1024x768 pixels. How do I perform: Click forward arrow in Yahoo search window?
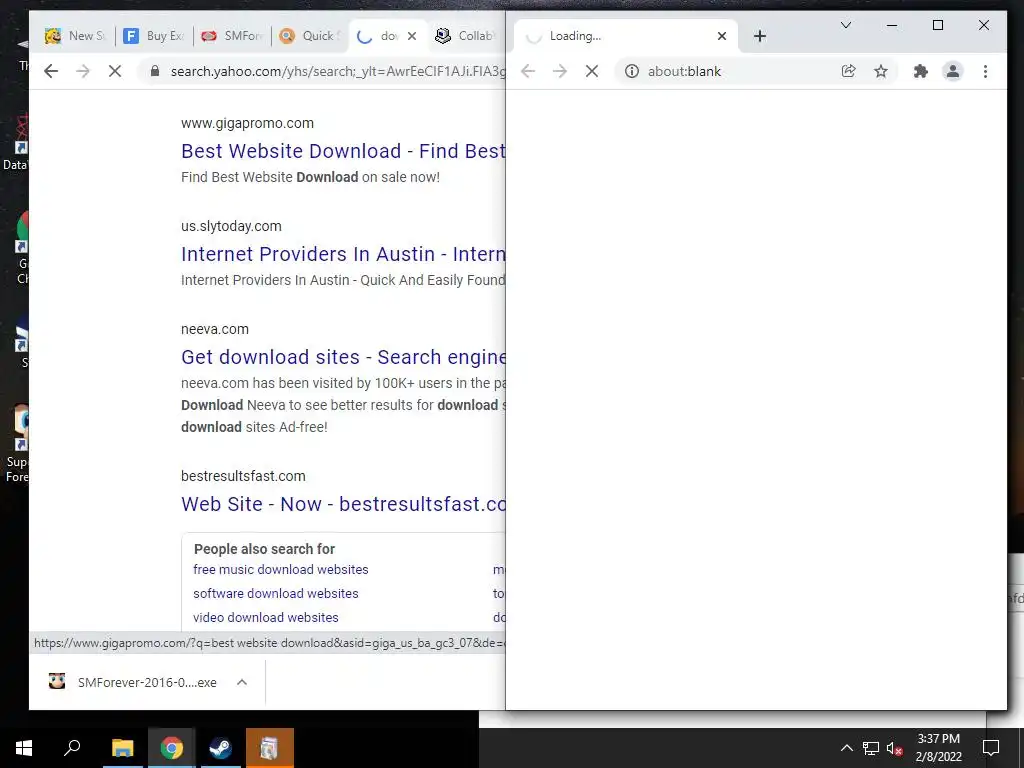[83, 71]
